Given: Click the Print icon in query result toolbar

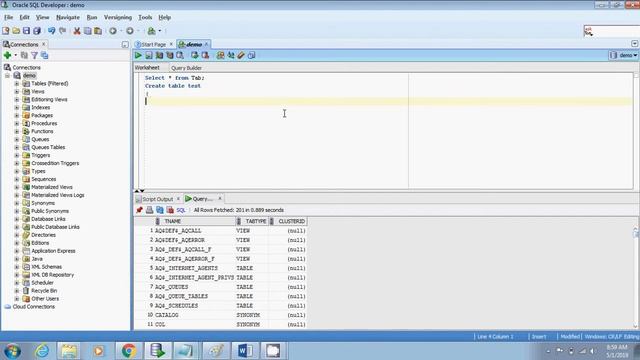Looking at the screenshot, I should [x=149, y=210].
